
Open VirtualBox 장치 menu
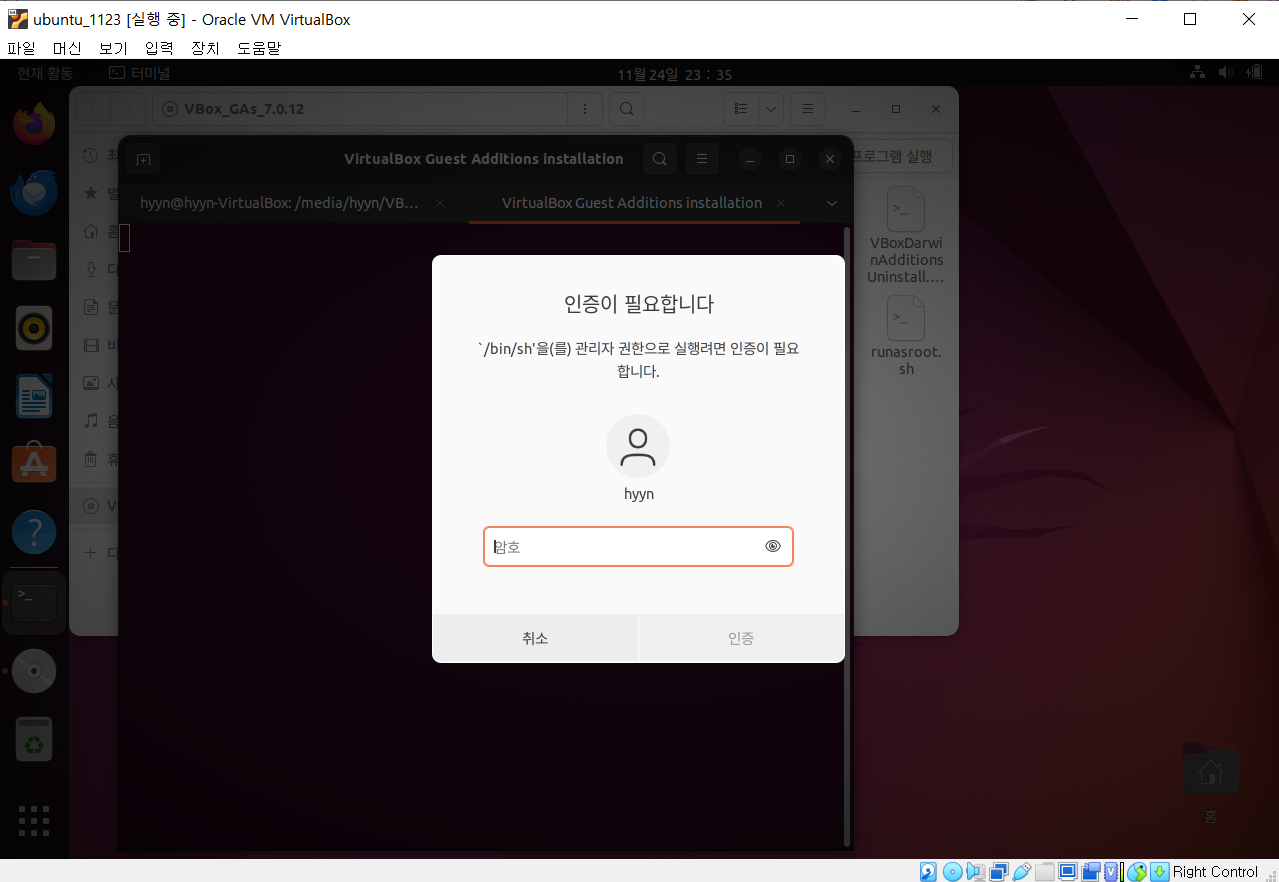[x=205, y=47]
